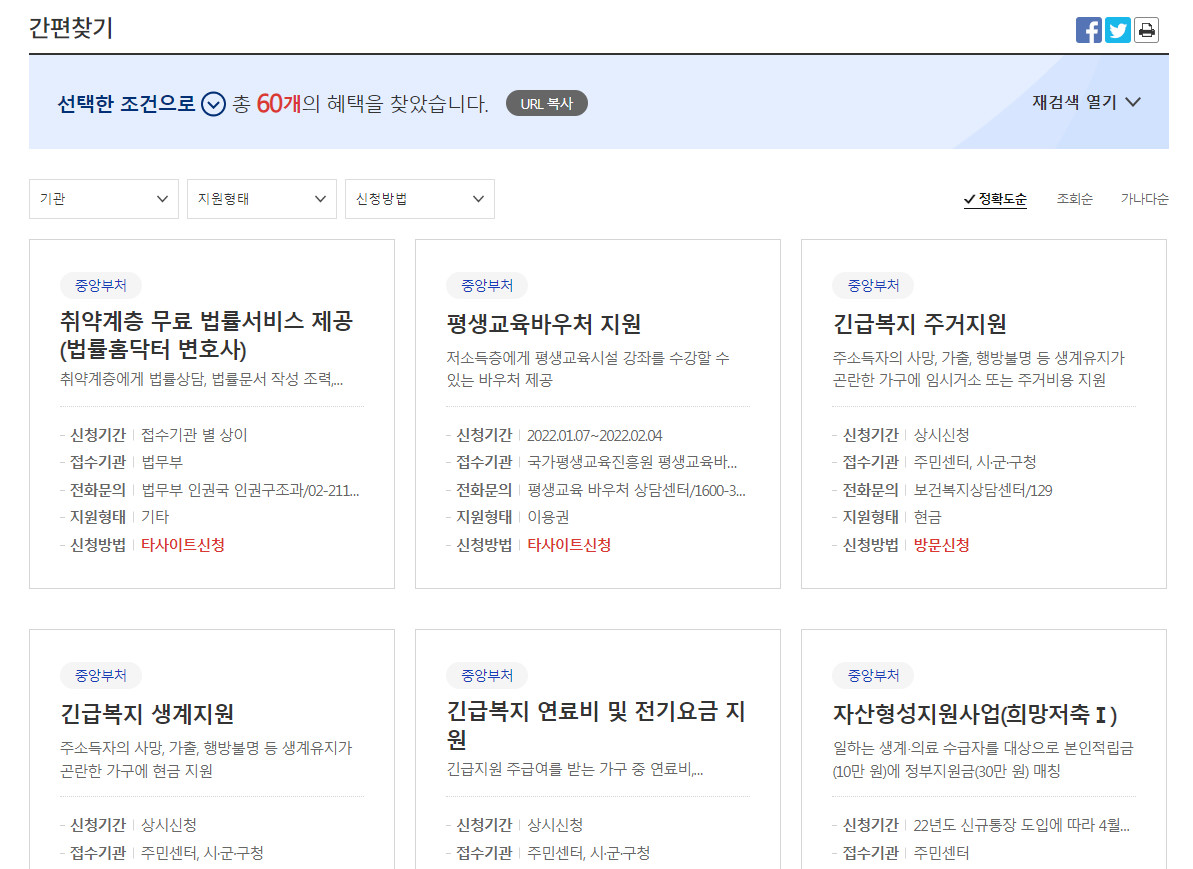This screenshot has width=1193, height=869.
Task: Open the 지원형태 dropdown
Action: (262, 199)
